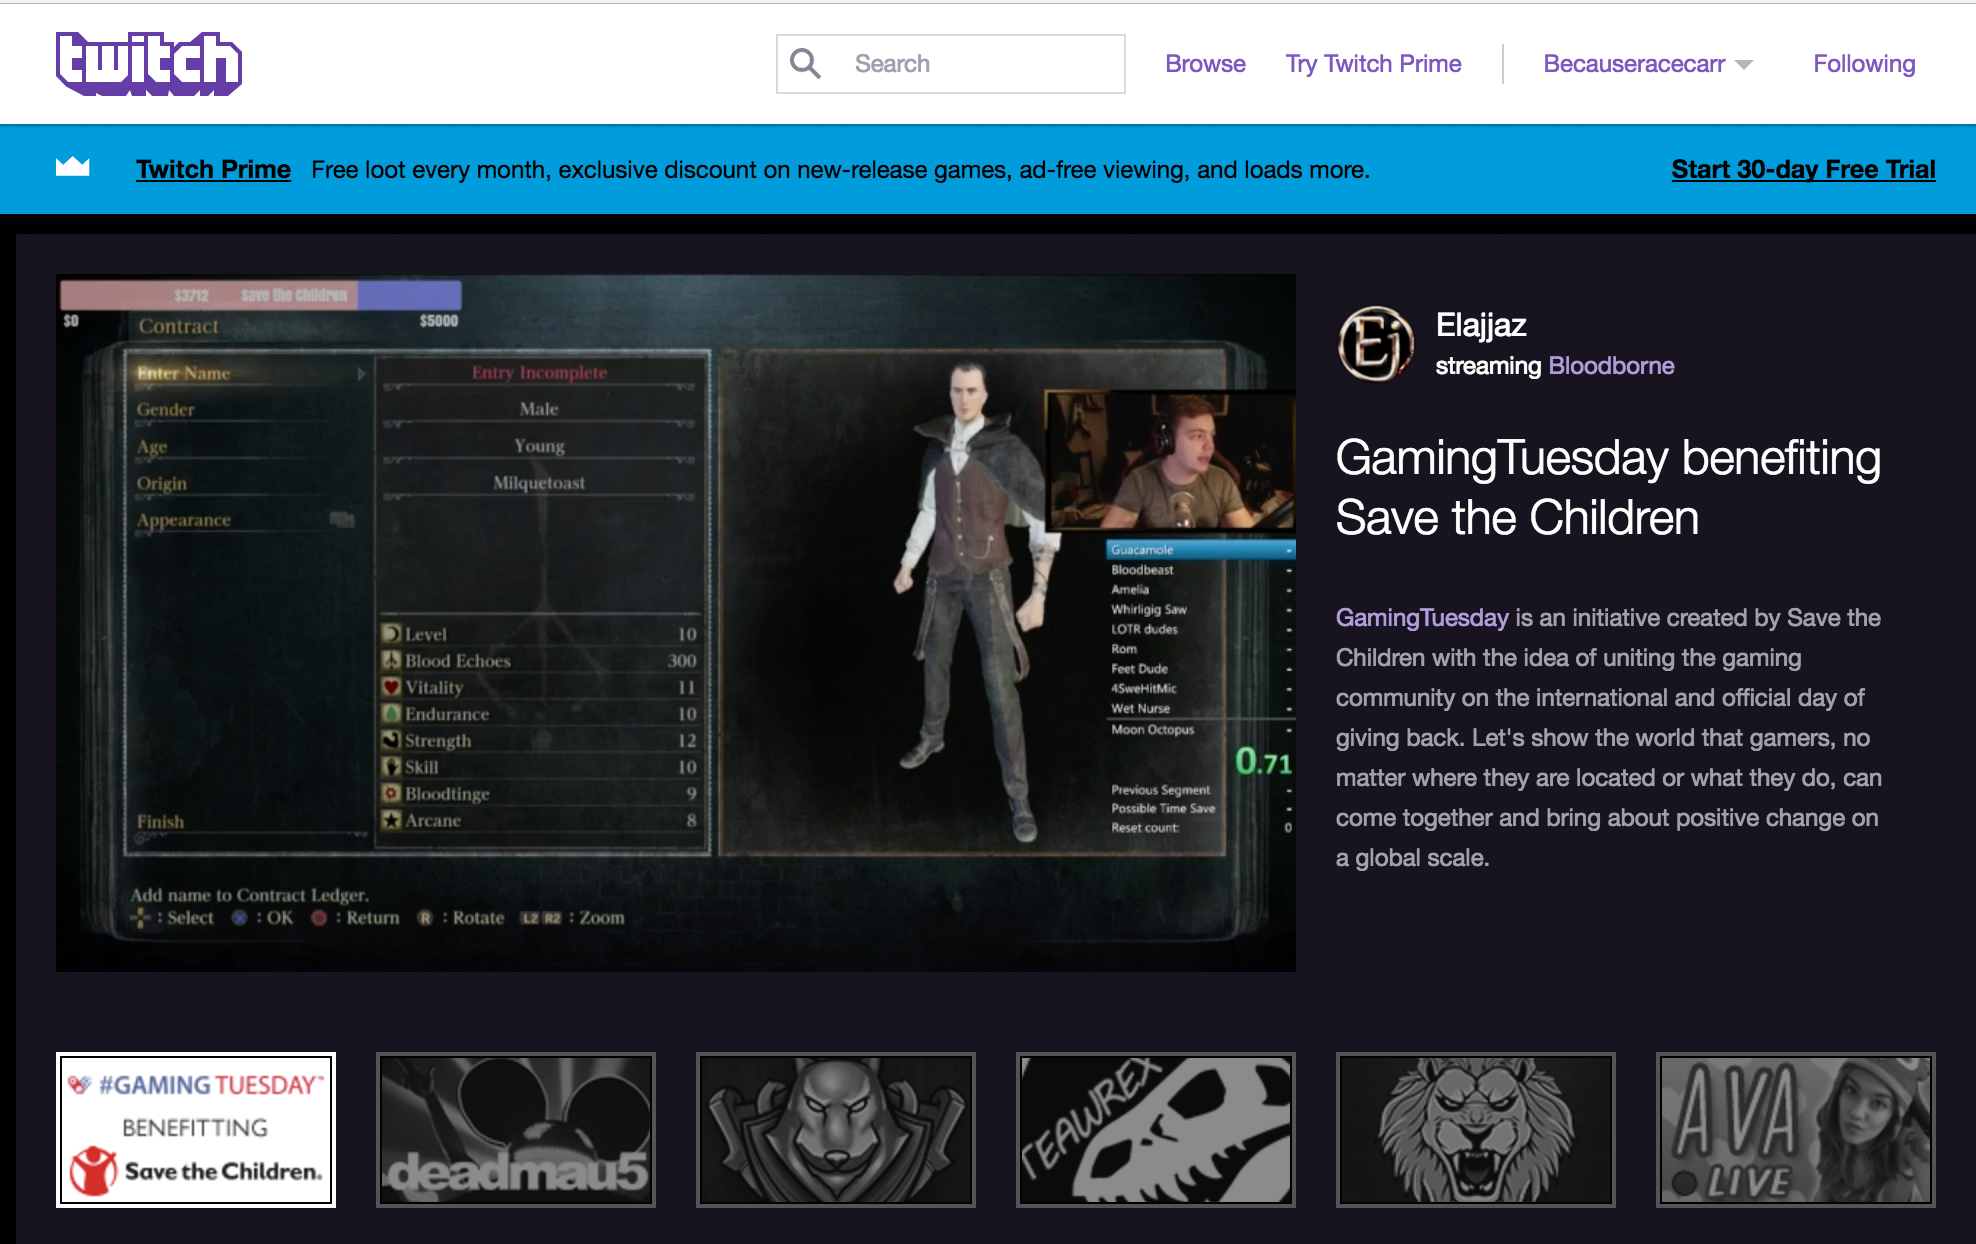Open the Browse page
1976x1244 pixels.
[x=1205, y=64]
